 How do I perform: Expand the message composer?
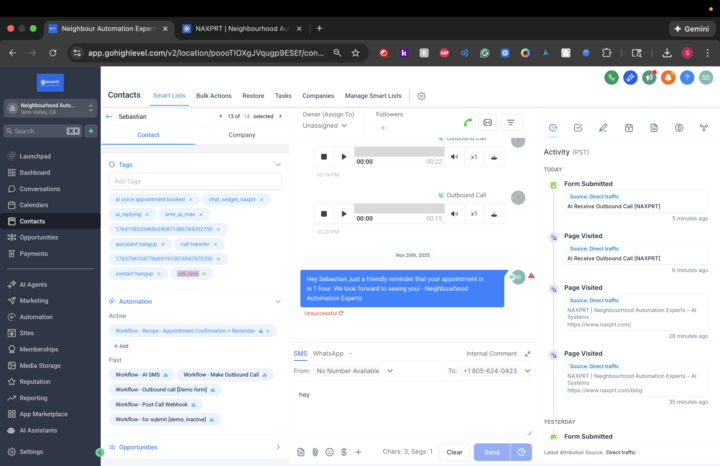coord(528,354)
